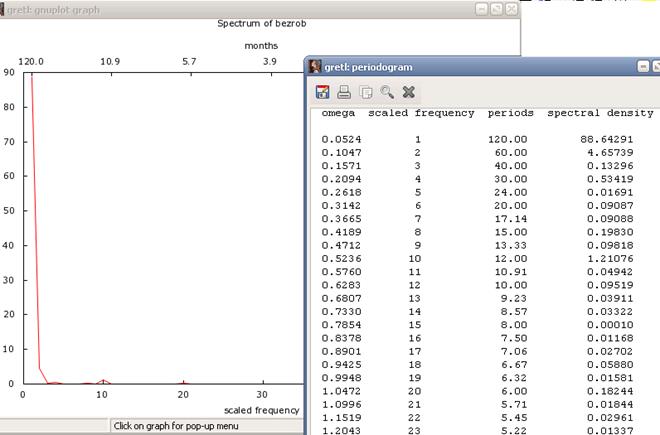This screenshot has height=435, width=660.
Task: Print the periodogram output
Action: pyautogui.click(x=344, y=92)
